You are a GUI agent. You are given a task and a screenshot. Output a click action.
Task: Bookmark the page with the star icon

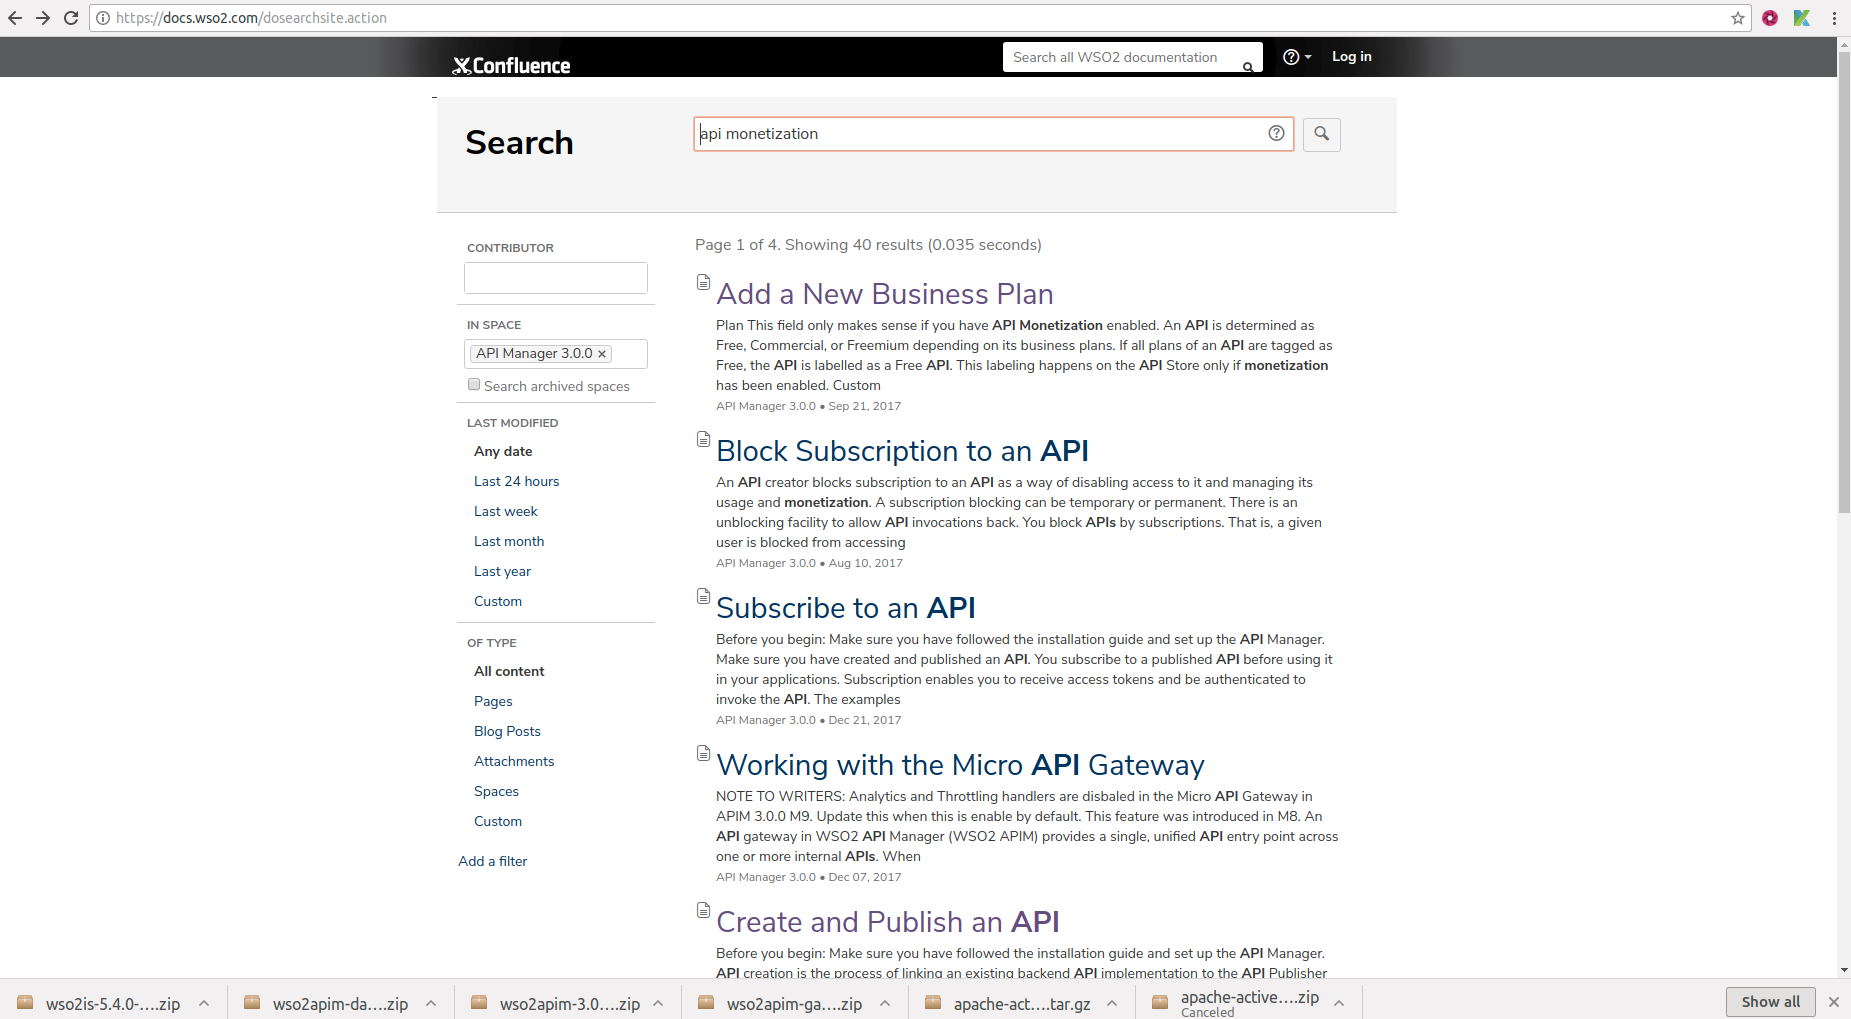point(1739,17)
